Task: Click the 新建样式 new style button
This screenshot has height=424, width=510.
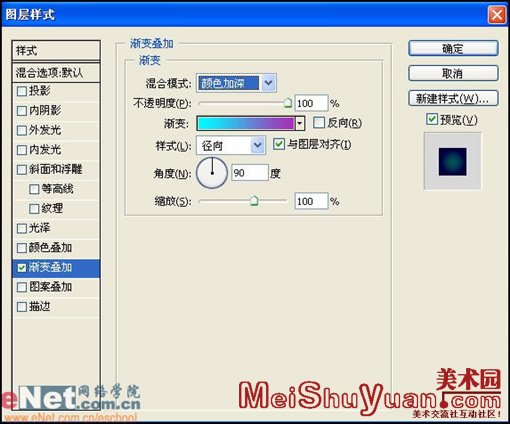Action: [453, 98]
